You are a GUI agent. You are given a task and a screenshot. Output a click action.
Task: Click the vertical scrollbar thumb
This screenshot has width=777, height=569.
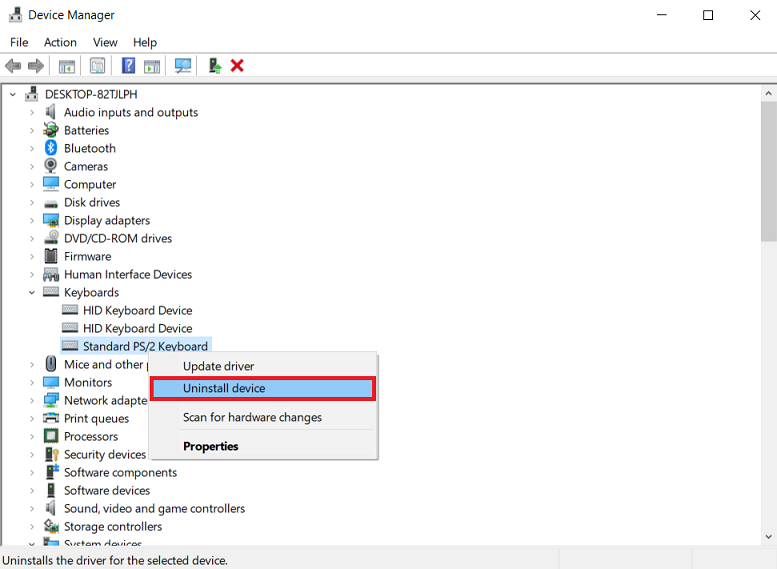point(768,171)
